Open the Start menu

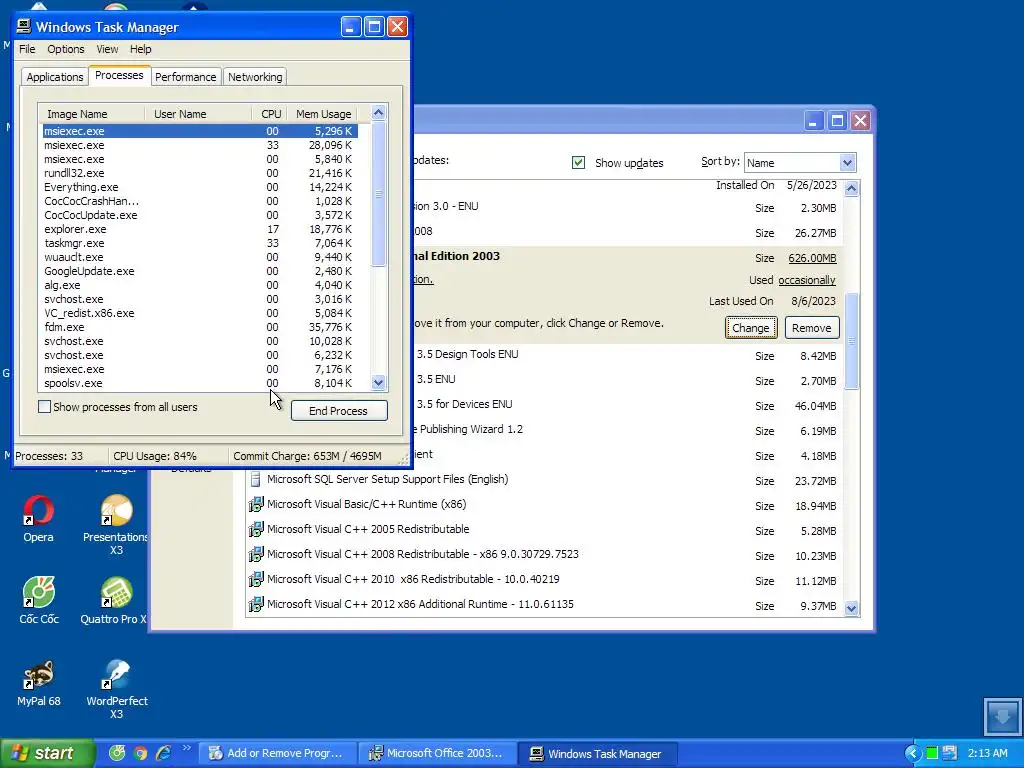(x=48, y=753)
